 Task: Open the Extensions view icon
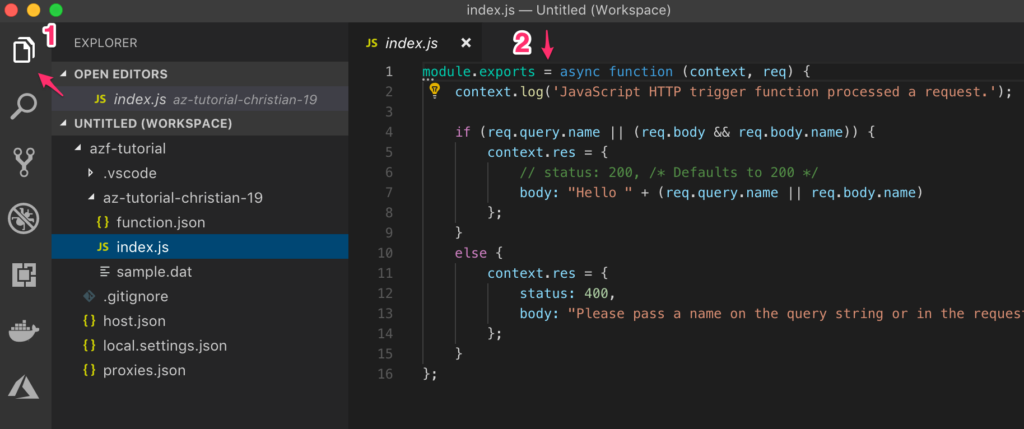point(25,274)
